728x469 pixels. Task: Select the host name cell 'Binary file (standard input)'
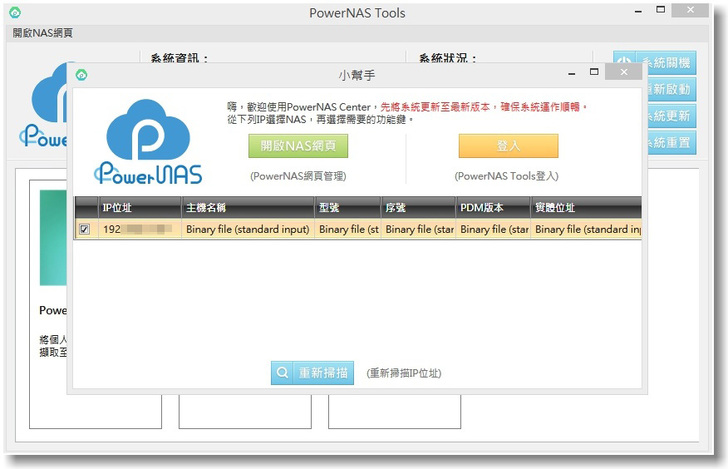tap(247, 229)
